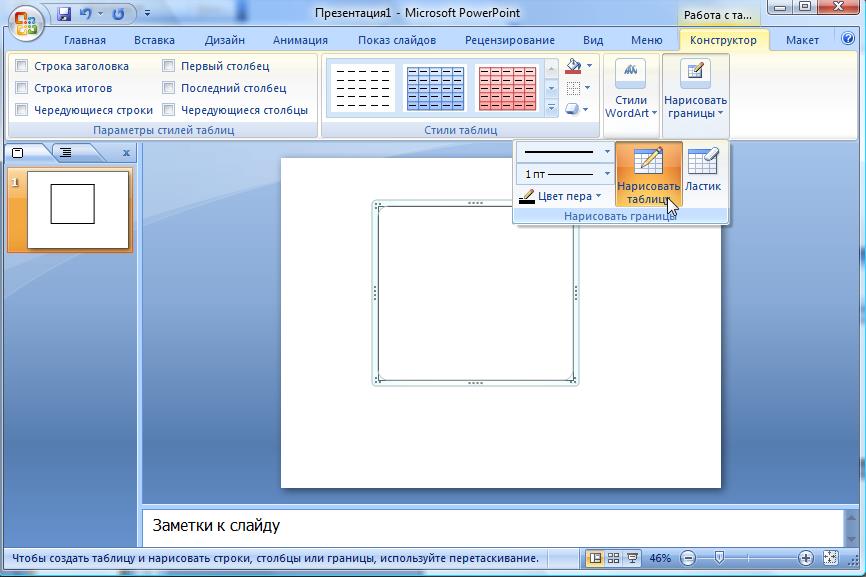Undo the last action
The height and width of the screenshot is (577, 866).
[85, 14]
